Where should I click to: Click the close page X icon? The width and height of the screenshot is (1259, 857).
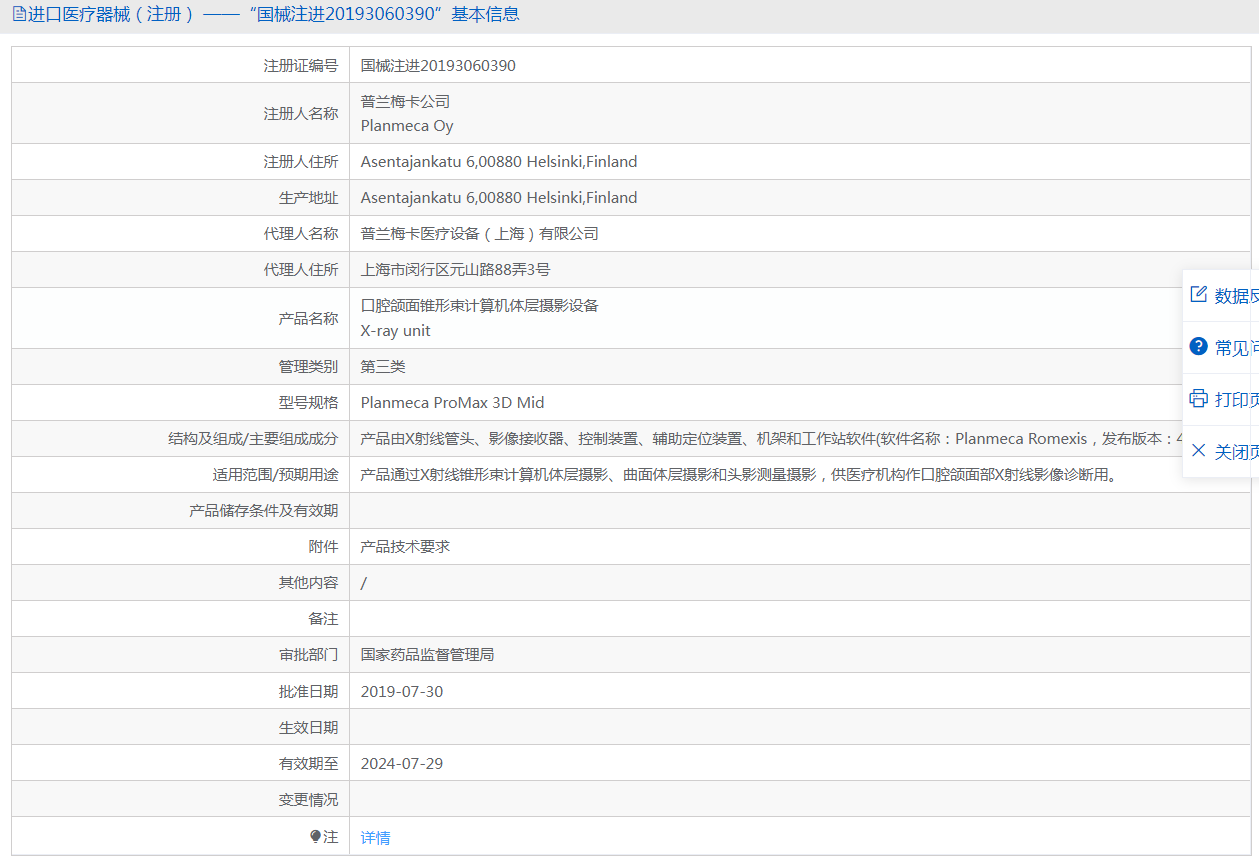1198,450
